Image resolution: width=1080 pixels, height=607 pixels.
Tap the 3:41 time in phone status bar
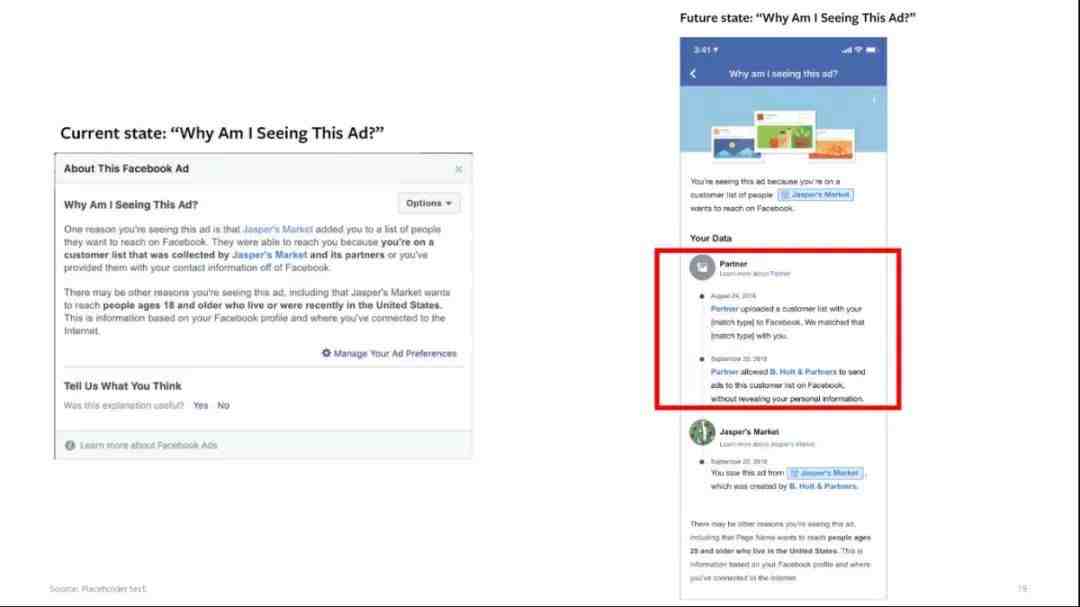click(703, 50)
